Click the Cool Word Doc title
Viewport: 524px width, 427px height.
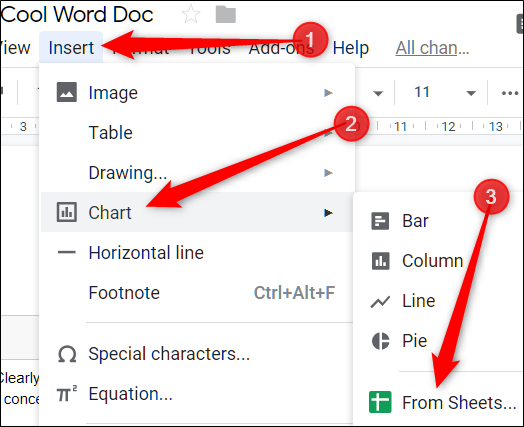77,14
